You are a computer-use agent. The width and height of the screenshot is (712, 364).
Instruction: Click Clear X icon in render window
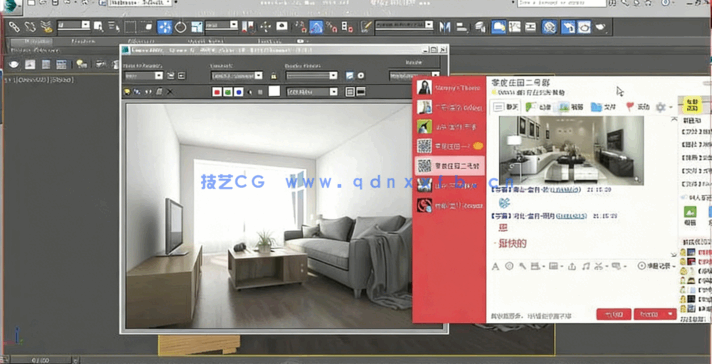pyautogui.click(x=170, y=92)
